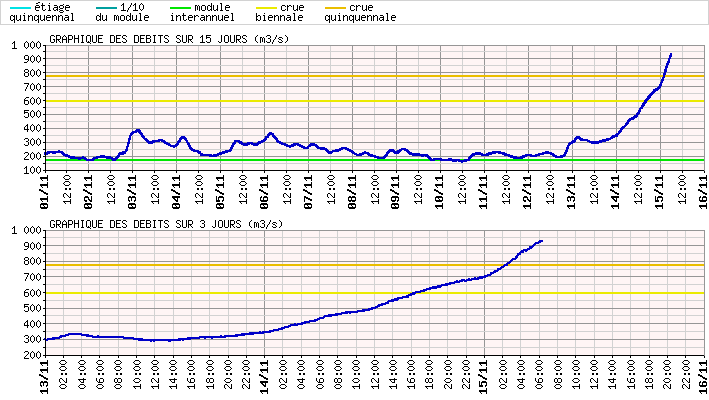Click the 09/11 date on the 15-day chart
709x400 pixels.
396,193
